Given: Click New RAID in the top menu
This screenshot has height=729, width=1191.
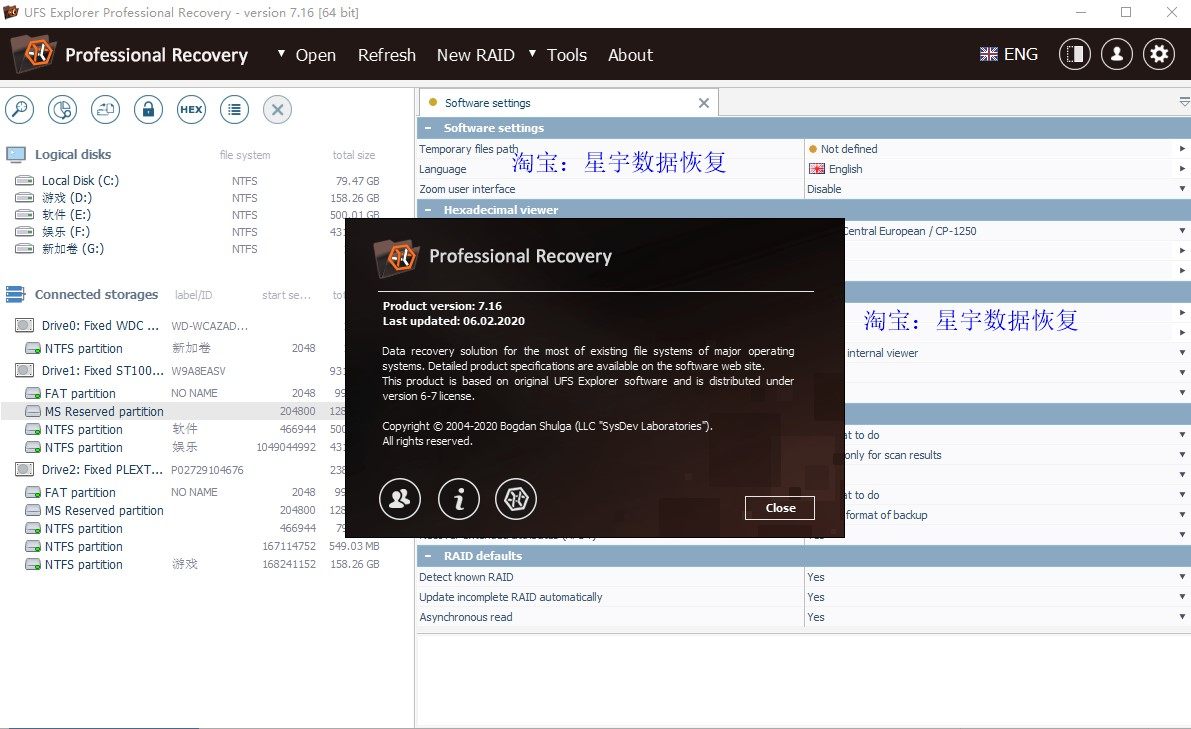Looking at the screenshot, I should click(475, 55).
